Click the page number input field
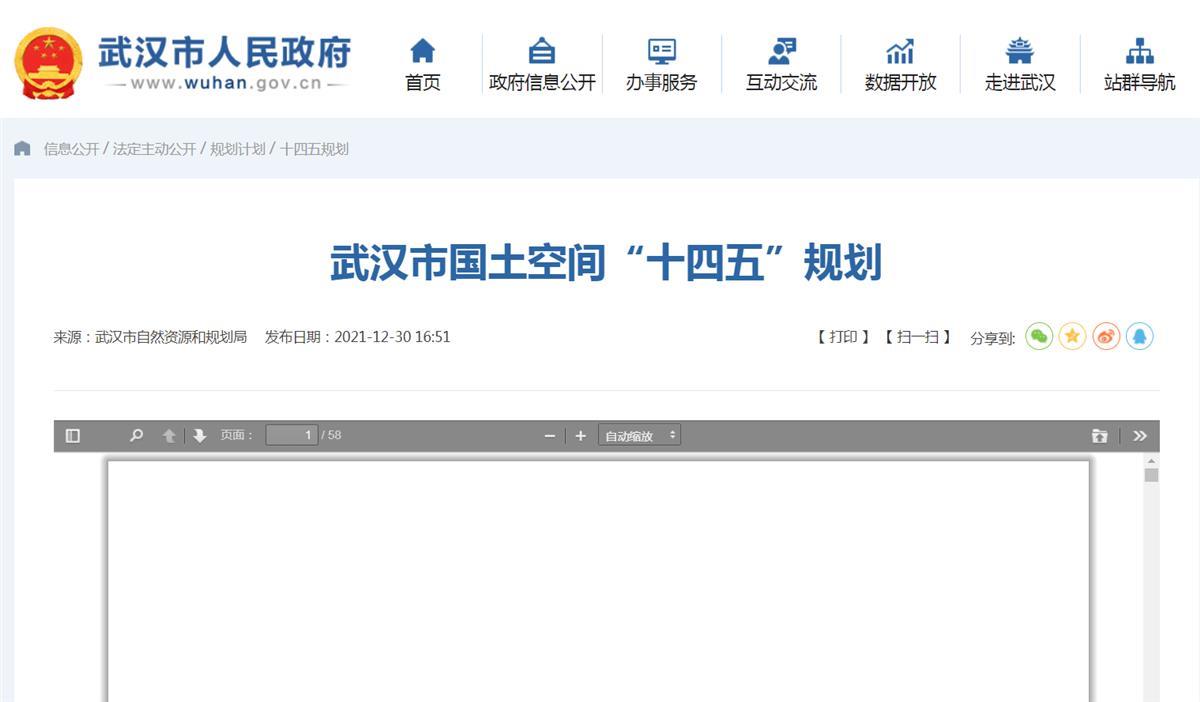 (x=291, y=435)
